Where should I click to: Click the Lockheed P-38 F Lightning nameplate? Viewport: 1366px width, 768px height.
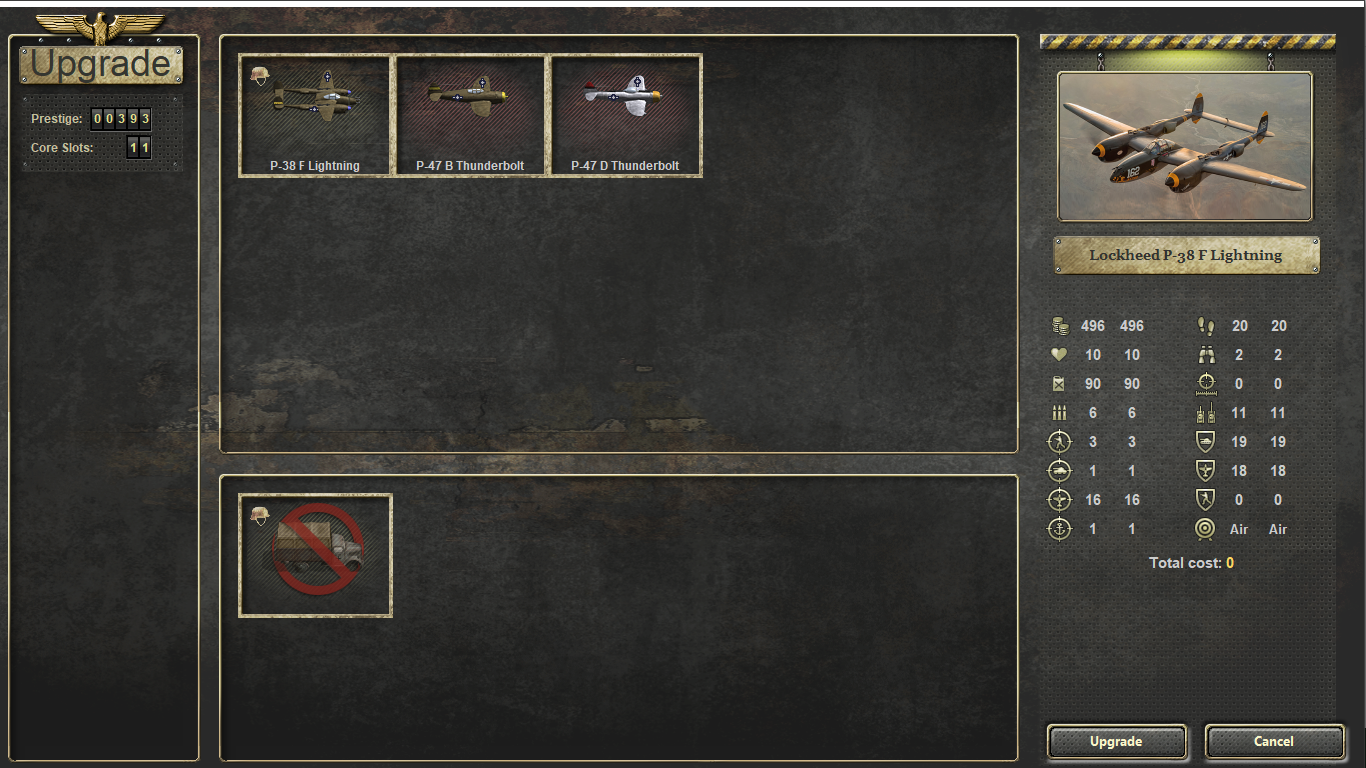pyautogui.click(x=1186, y=255)
